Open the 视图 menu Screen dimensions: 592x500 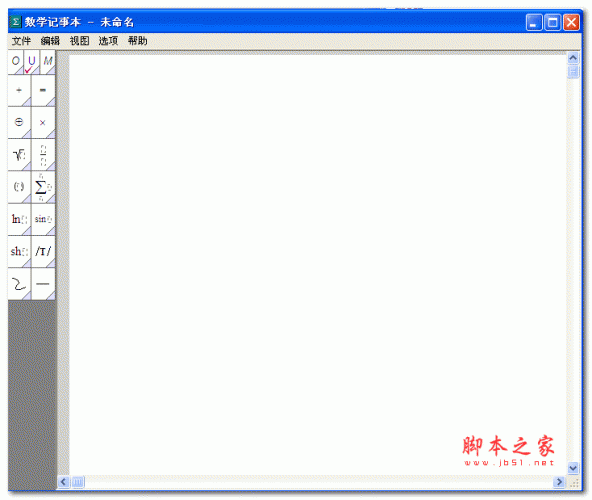pos(79,41)
